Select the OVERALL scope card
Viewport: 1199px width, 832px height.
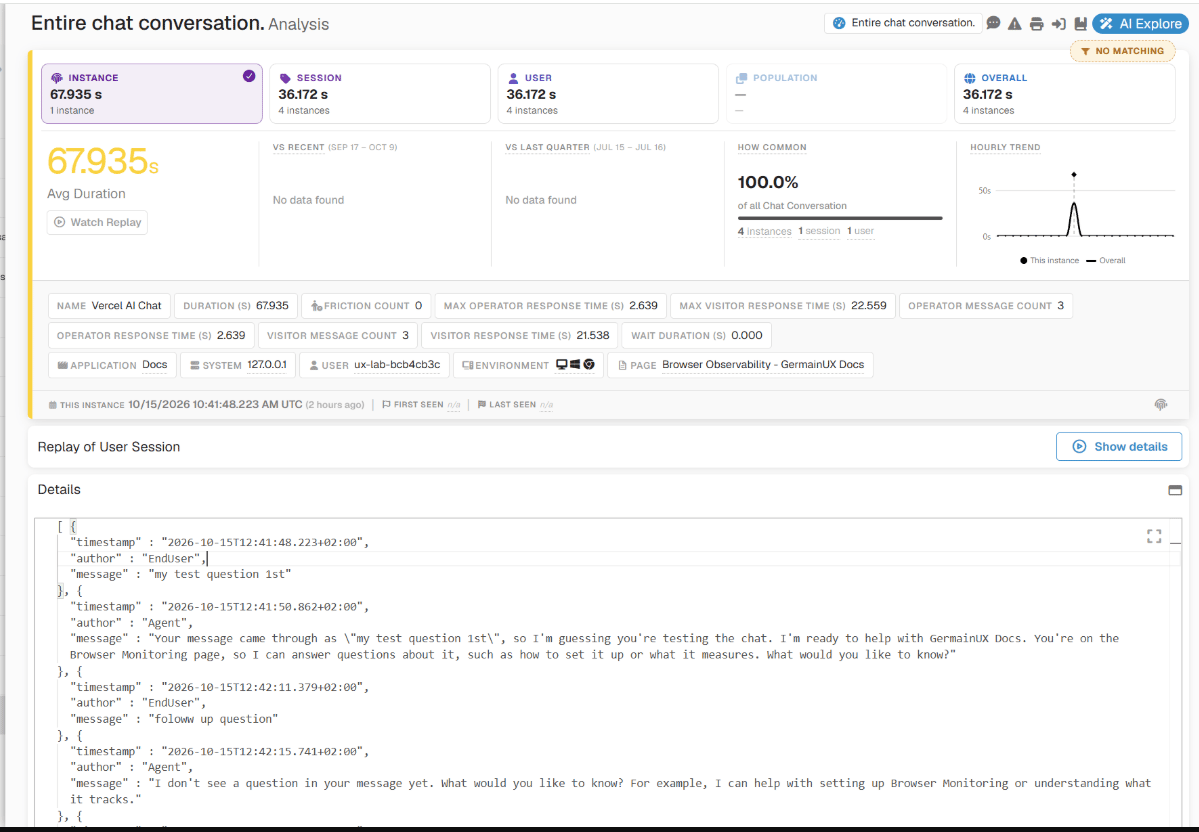coord(1064,93)
